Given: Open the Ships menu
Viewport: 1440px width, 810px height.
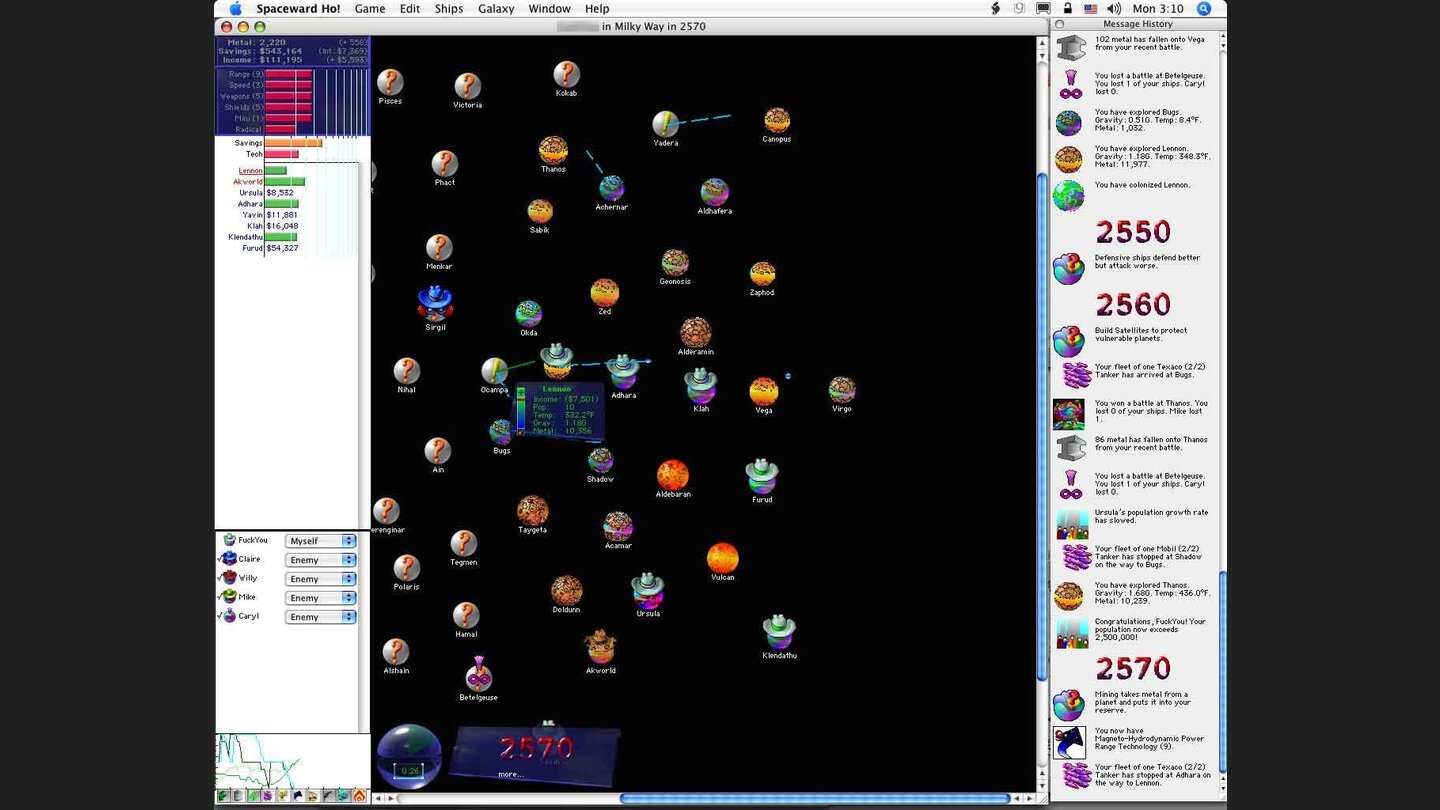Looking at the screenshot, I should click(x=449, y=8).
